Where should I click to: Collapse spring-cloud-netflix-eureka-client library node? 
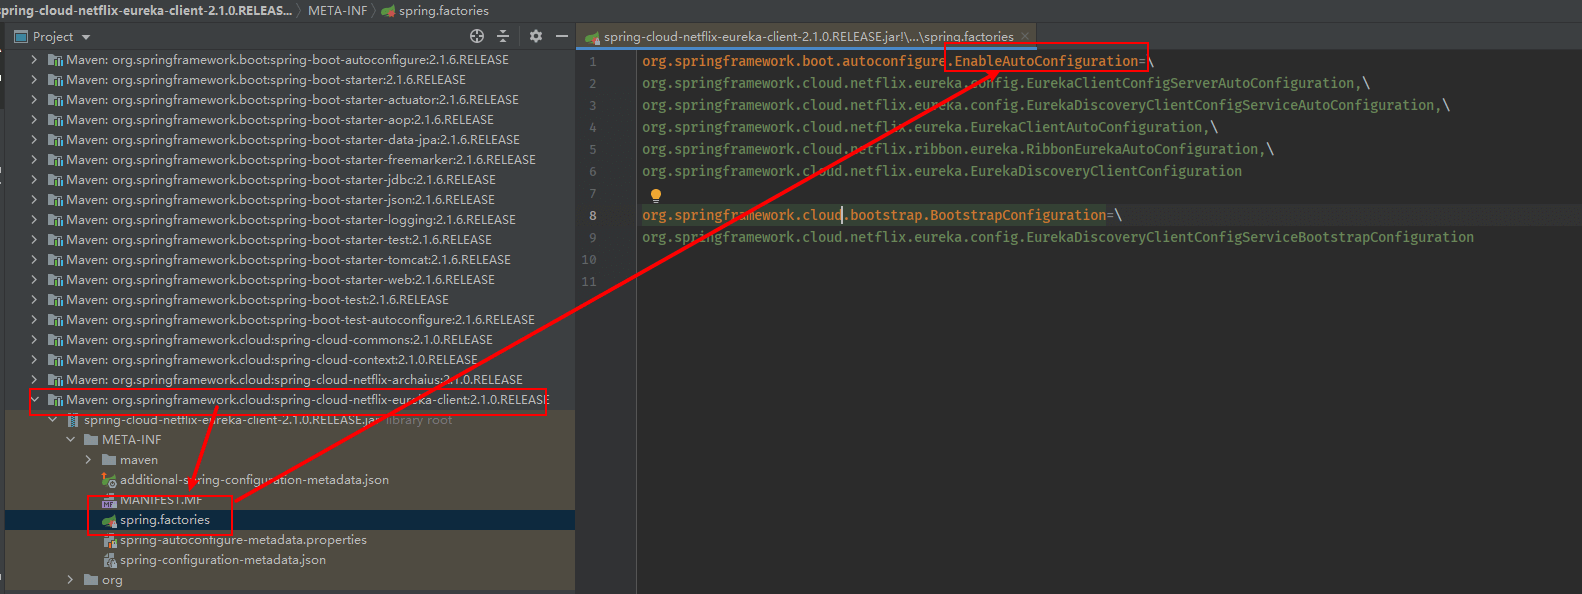coord(34,399)
